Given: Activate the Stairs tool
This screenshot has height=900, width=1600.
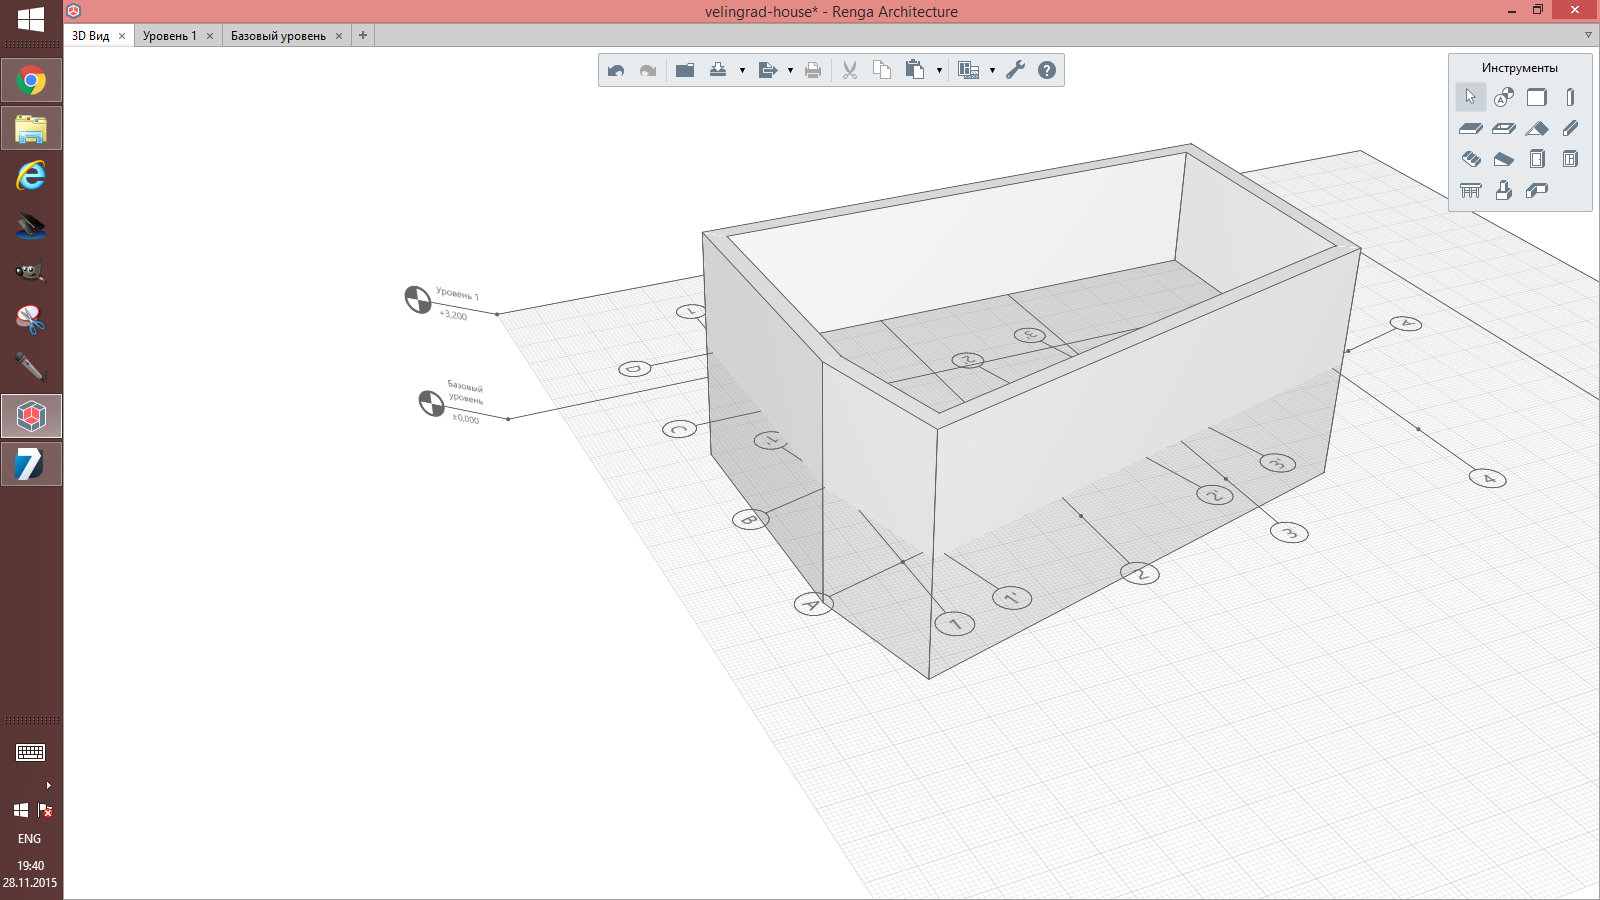Looking at the screenshot, I should point(1470,158).
